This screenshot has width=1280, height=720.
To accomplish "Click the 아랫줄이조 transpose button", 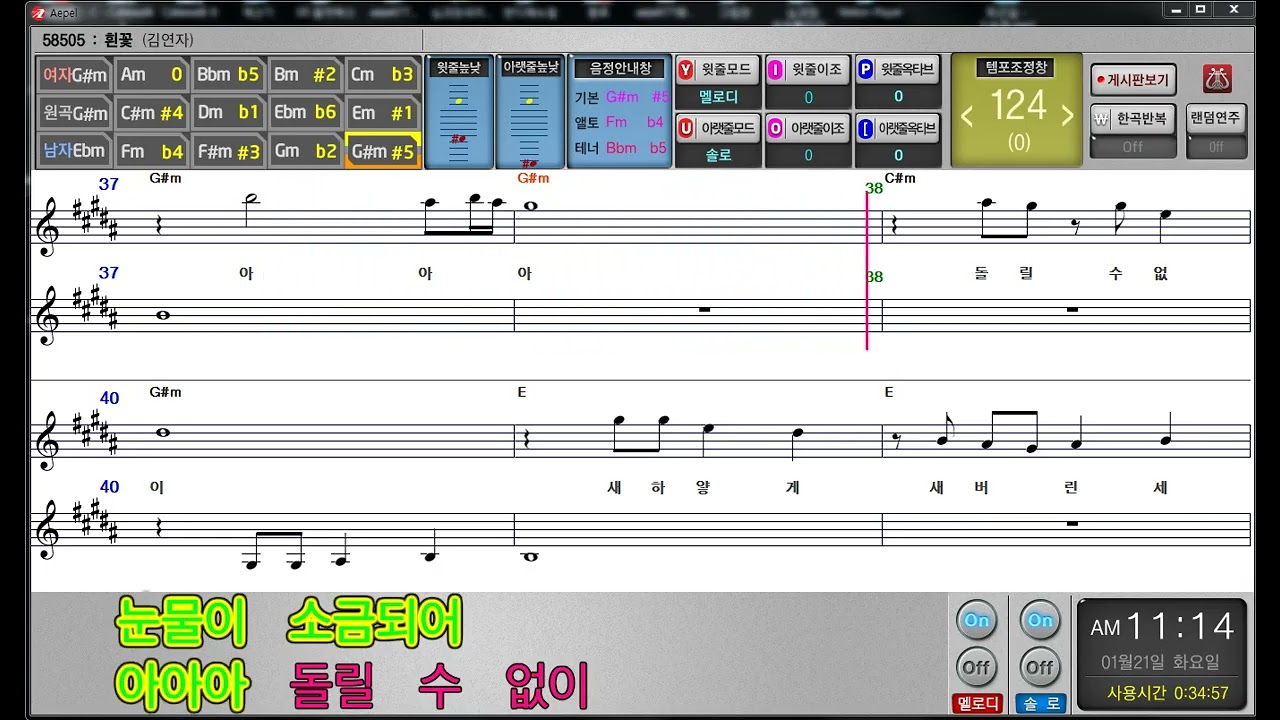I will [808, 128].
